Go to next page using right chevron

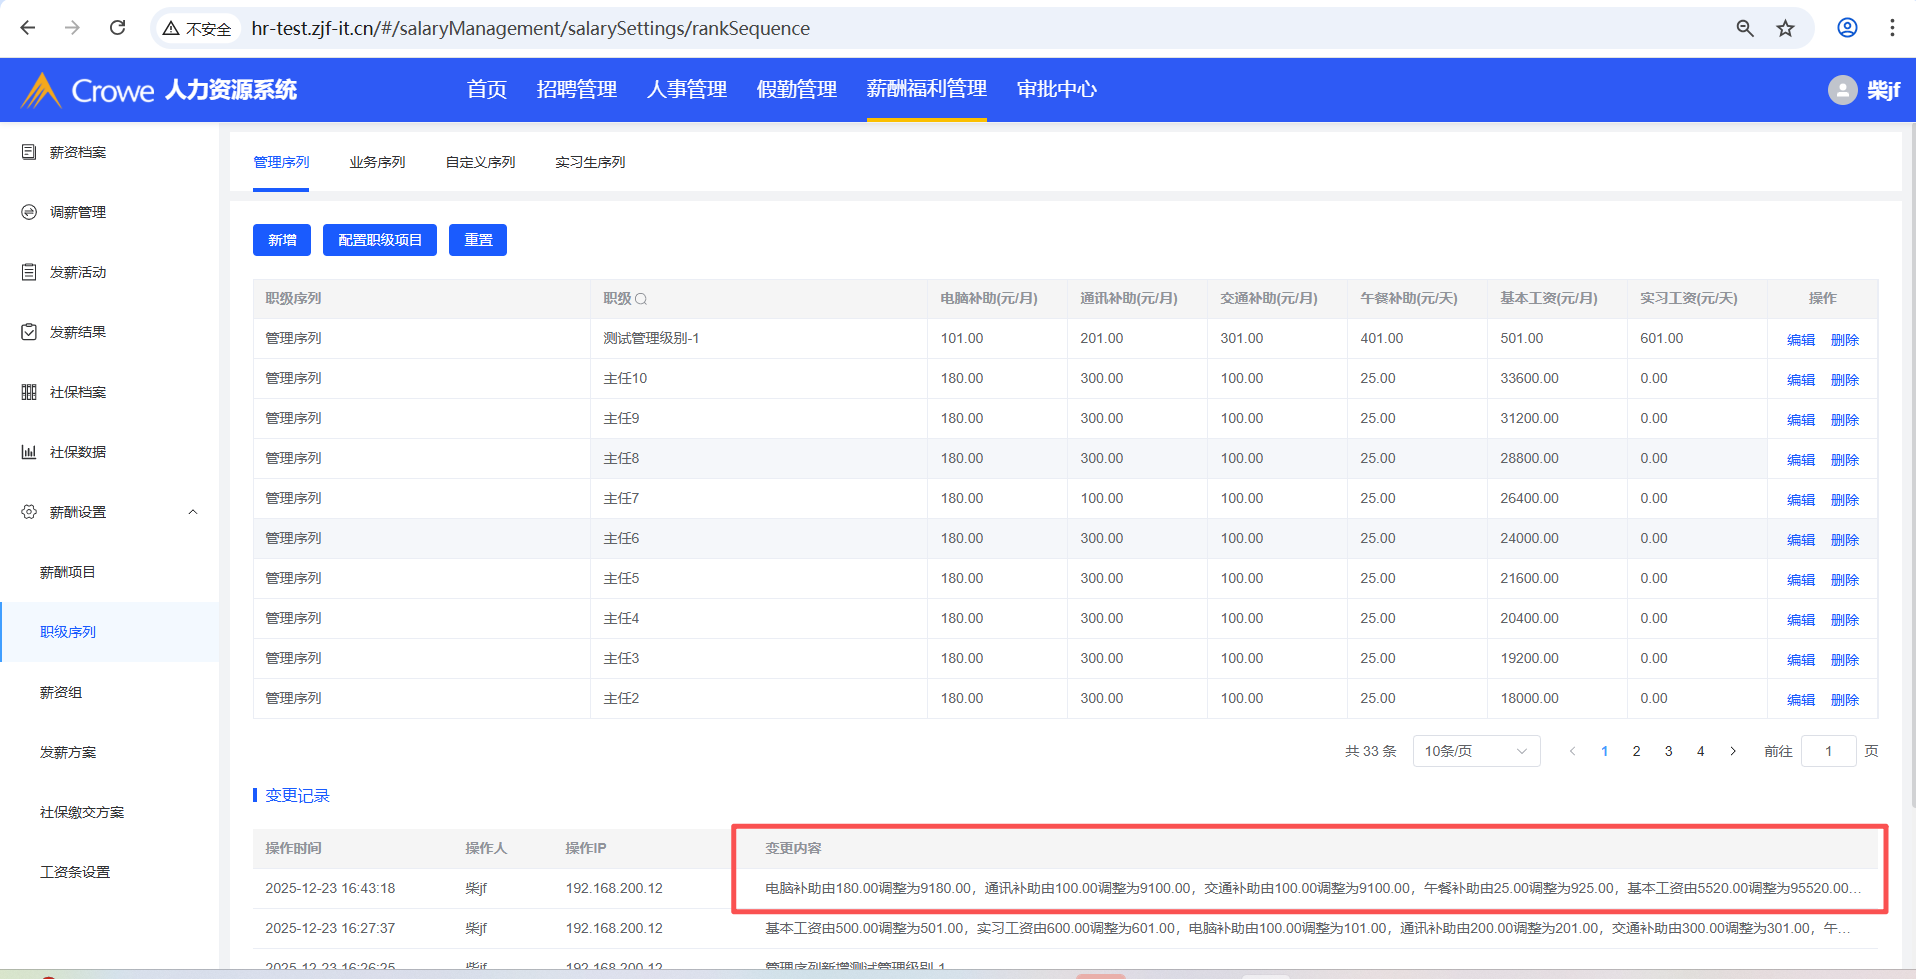point(1733,751)
